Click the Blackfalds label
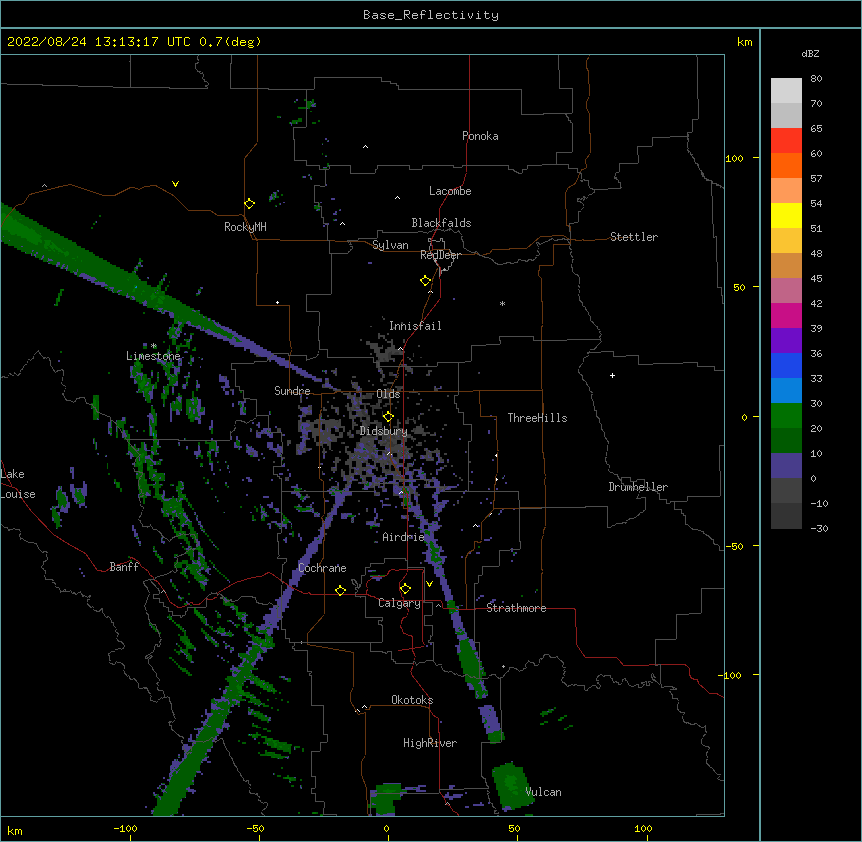862x842 pixels. [441, 223]
